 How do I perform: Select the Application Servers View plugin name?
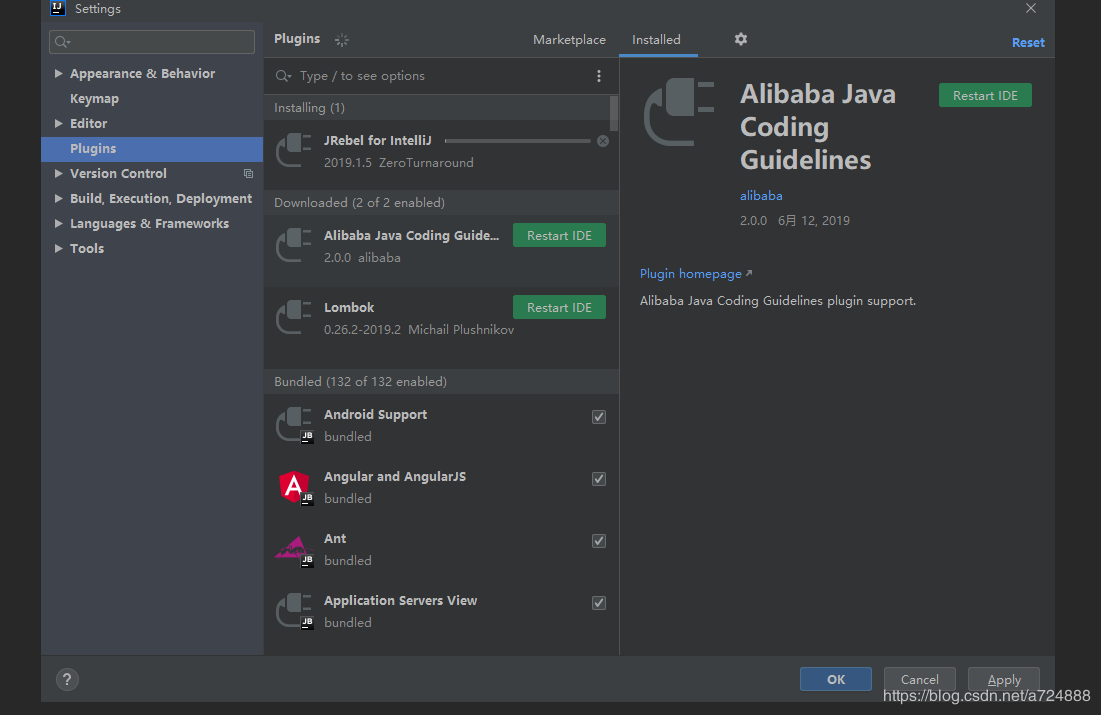pyautogui.click(x=400, y=601)
